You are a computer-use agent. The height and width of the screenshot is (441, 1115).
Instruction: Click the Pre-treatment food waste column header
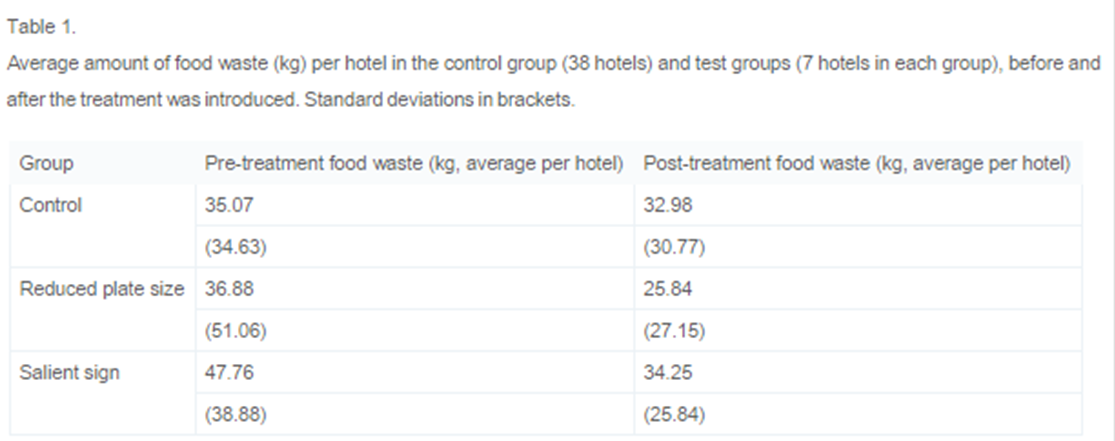coord(414,164)
